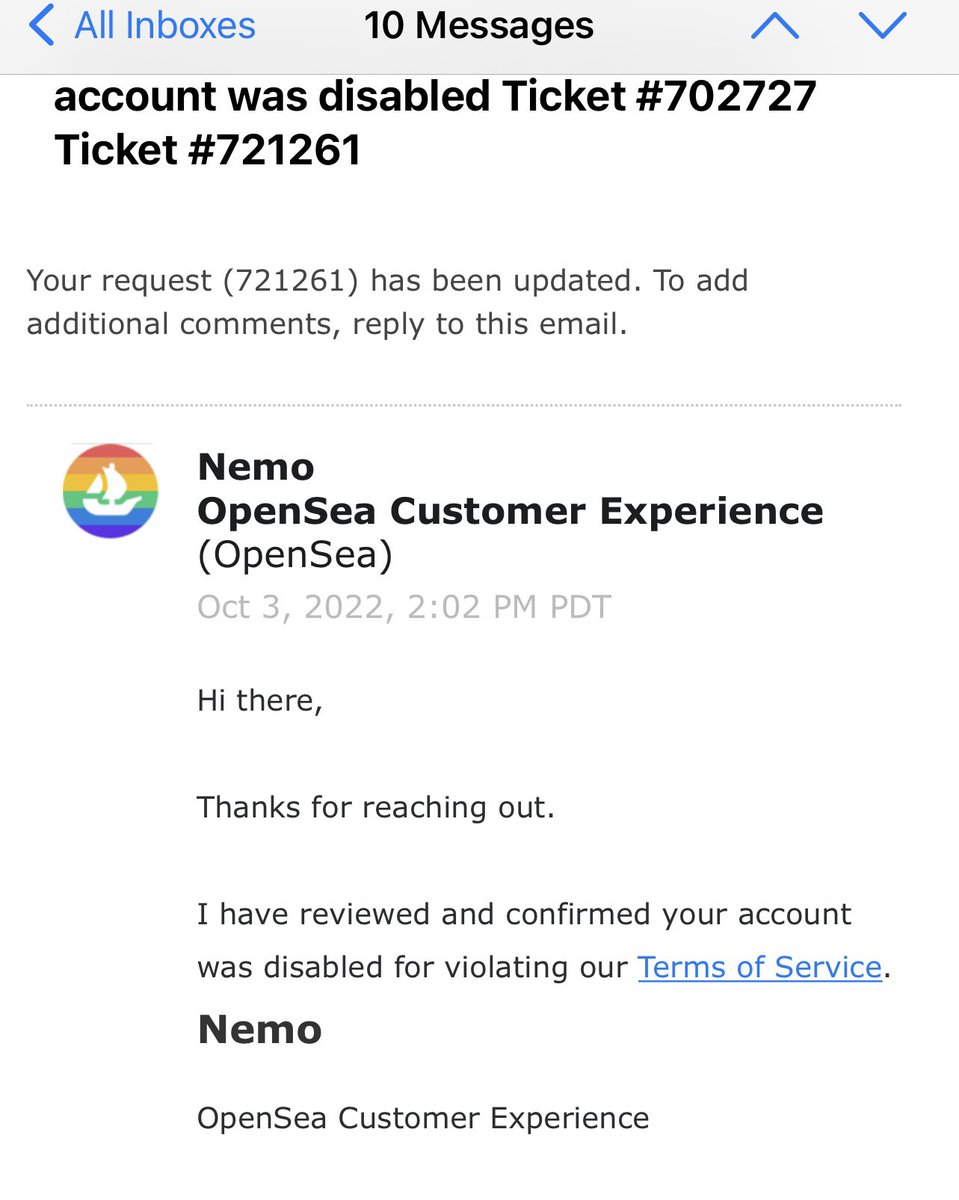Tap the OpenSea Customer Experience signature footer
The width and height of the screenshot is (959, 1200).
click(x=423, y=1117)
